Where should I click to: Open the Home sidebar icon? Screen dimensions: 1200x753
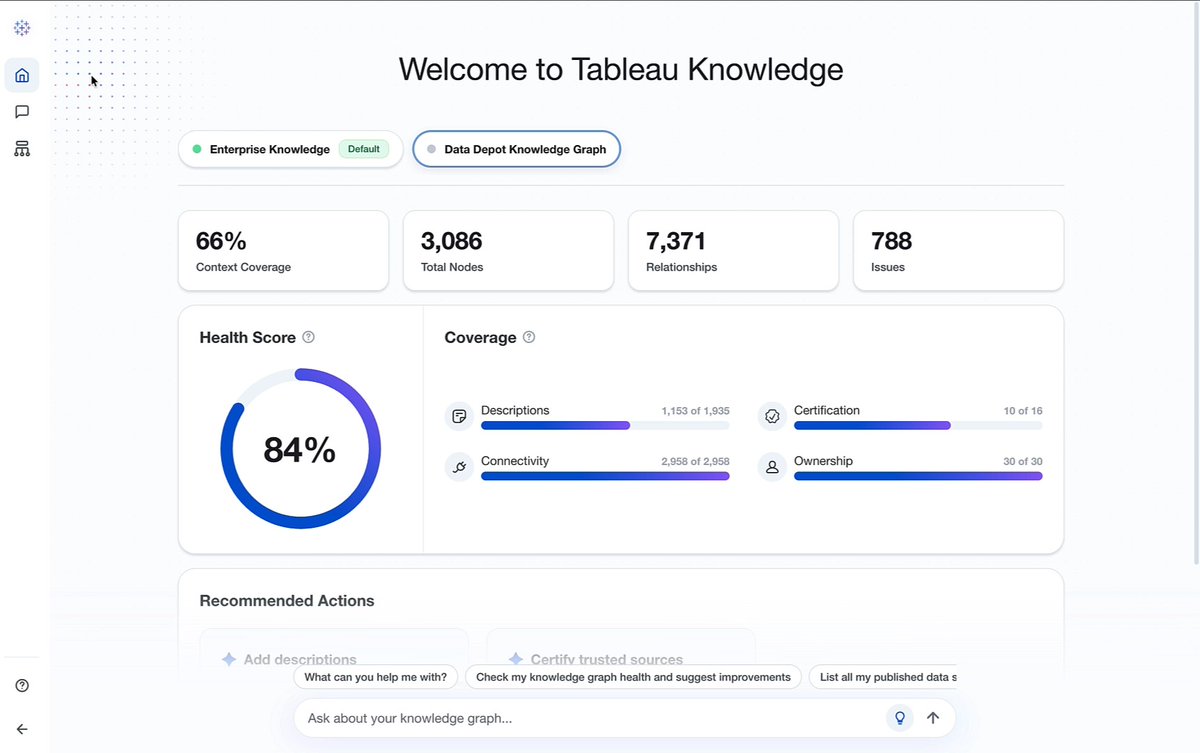[22, 75]
